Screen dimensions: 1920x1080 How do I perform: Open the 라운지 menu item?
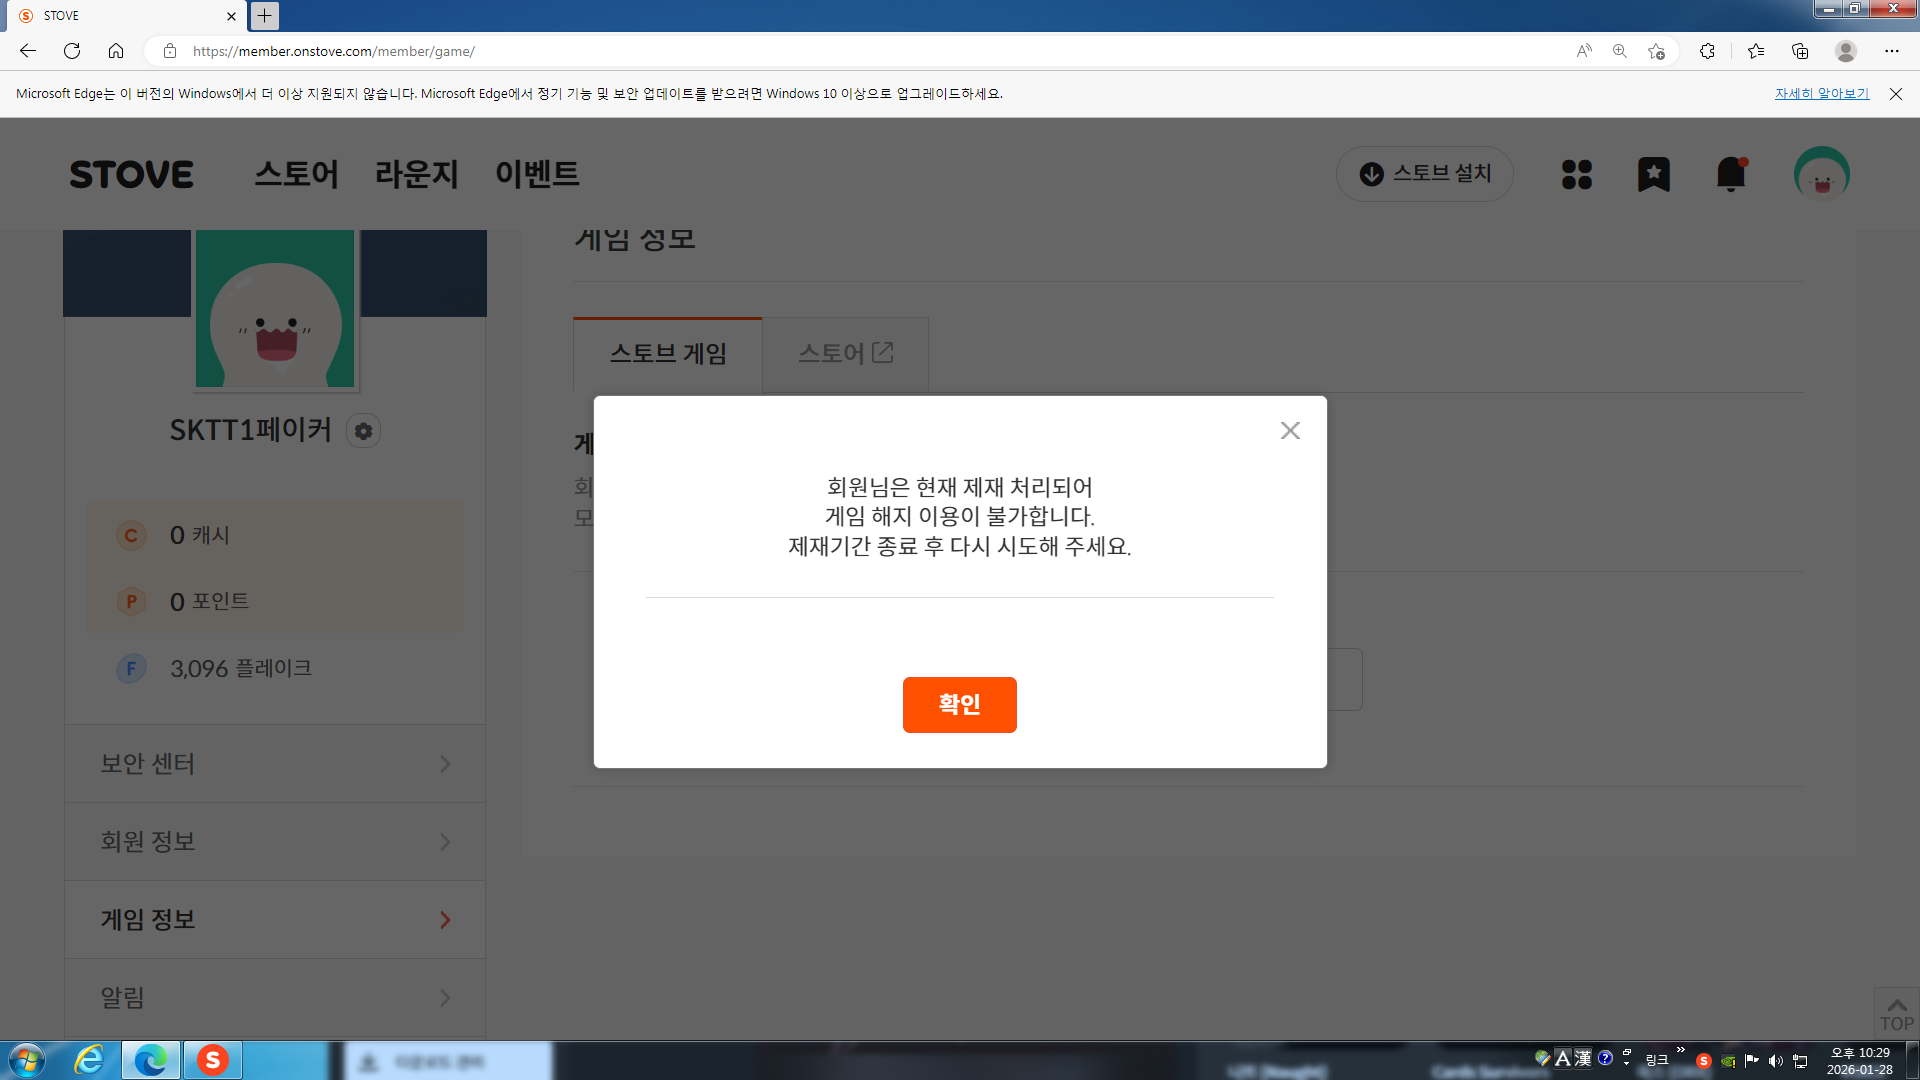416,174
